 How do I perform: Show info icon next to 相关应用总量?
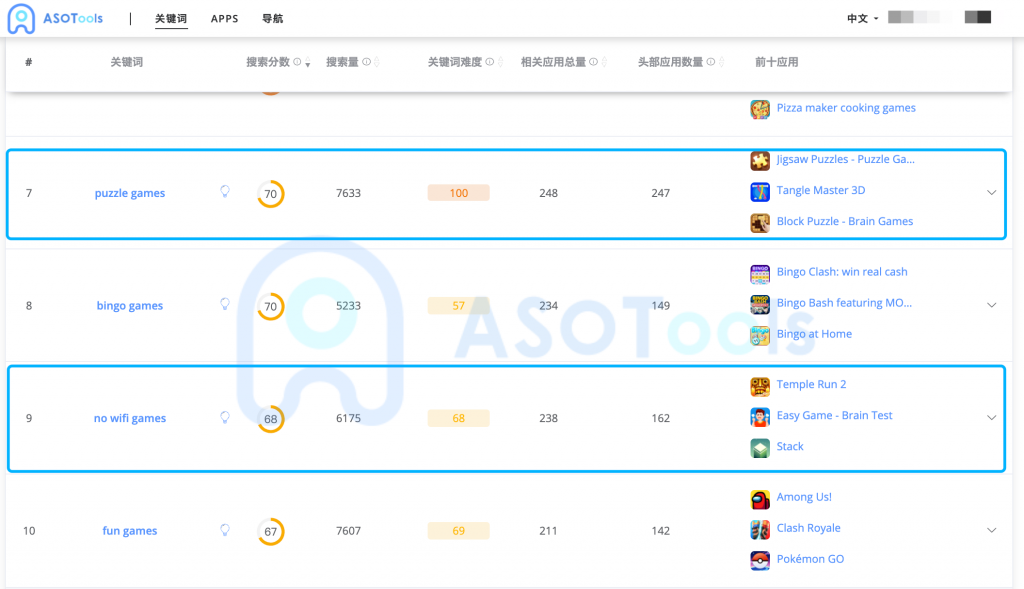click(x=594, y=62)
